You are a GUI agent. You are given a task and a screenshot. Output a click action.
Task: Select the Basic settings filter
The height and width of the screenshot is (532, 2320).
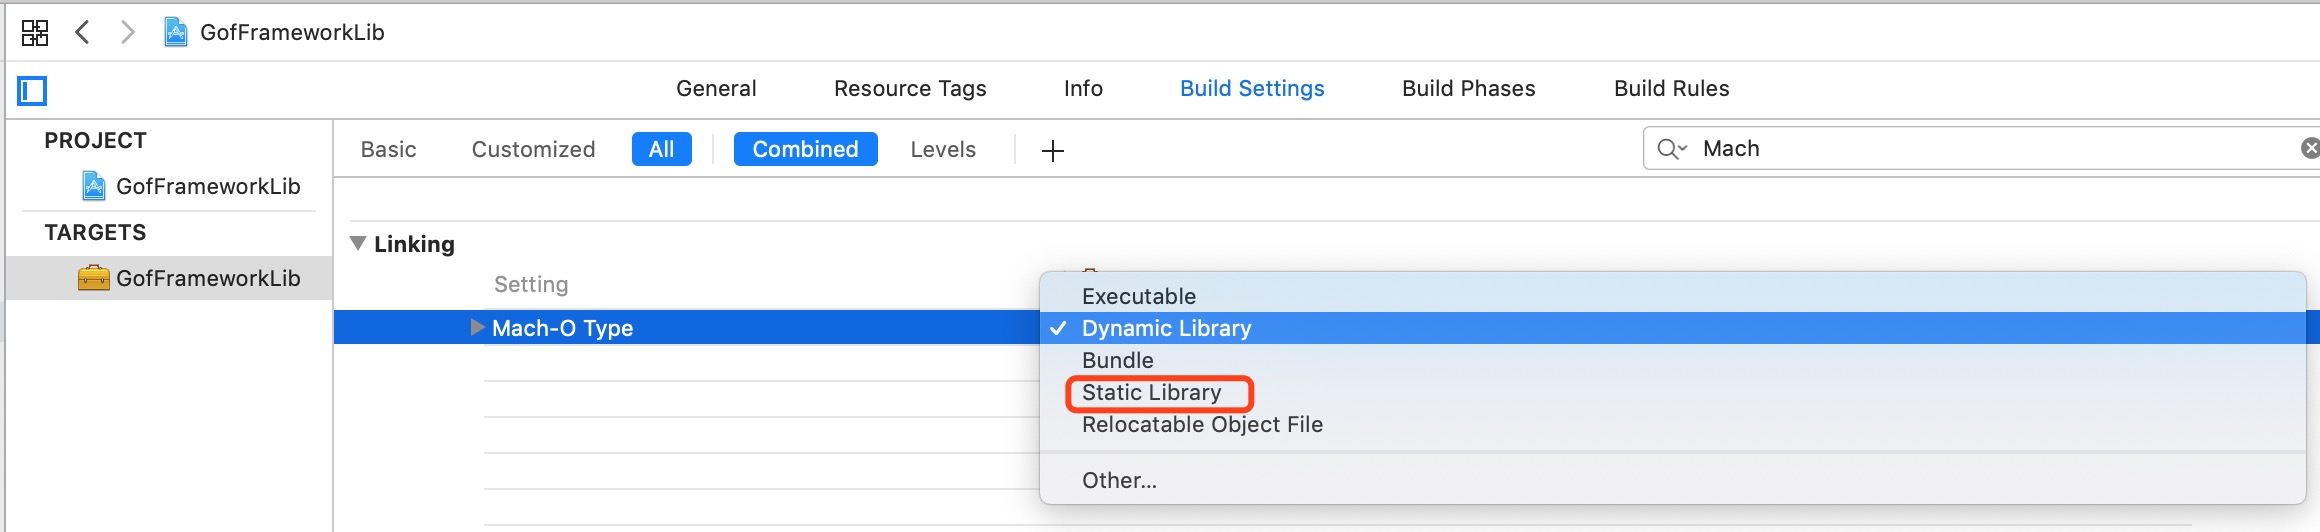tap(388, 149)
